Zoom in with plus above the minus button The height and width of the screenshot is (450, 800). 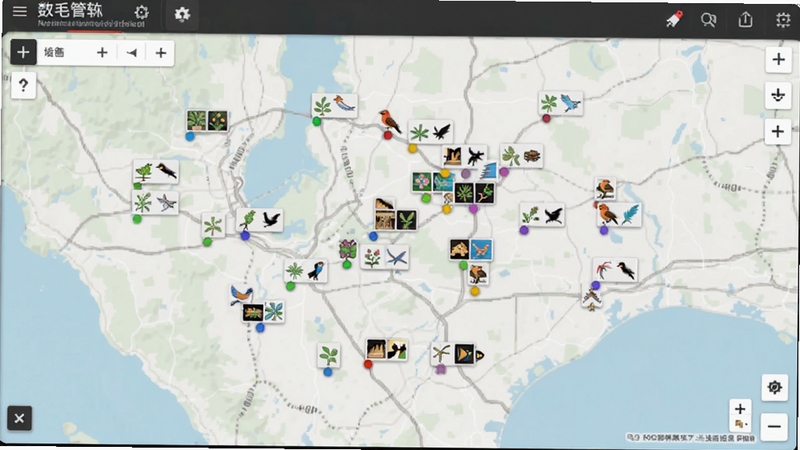pos(740,408)
